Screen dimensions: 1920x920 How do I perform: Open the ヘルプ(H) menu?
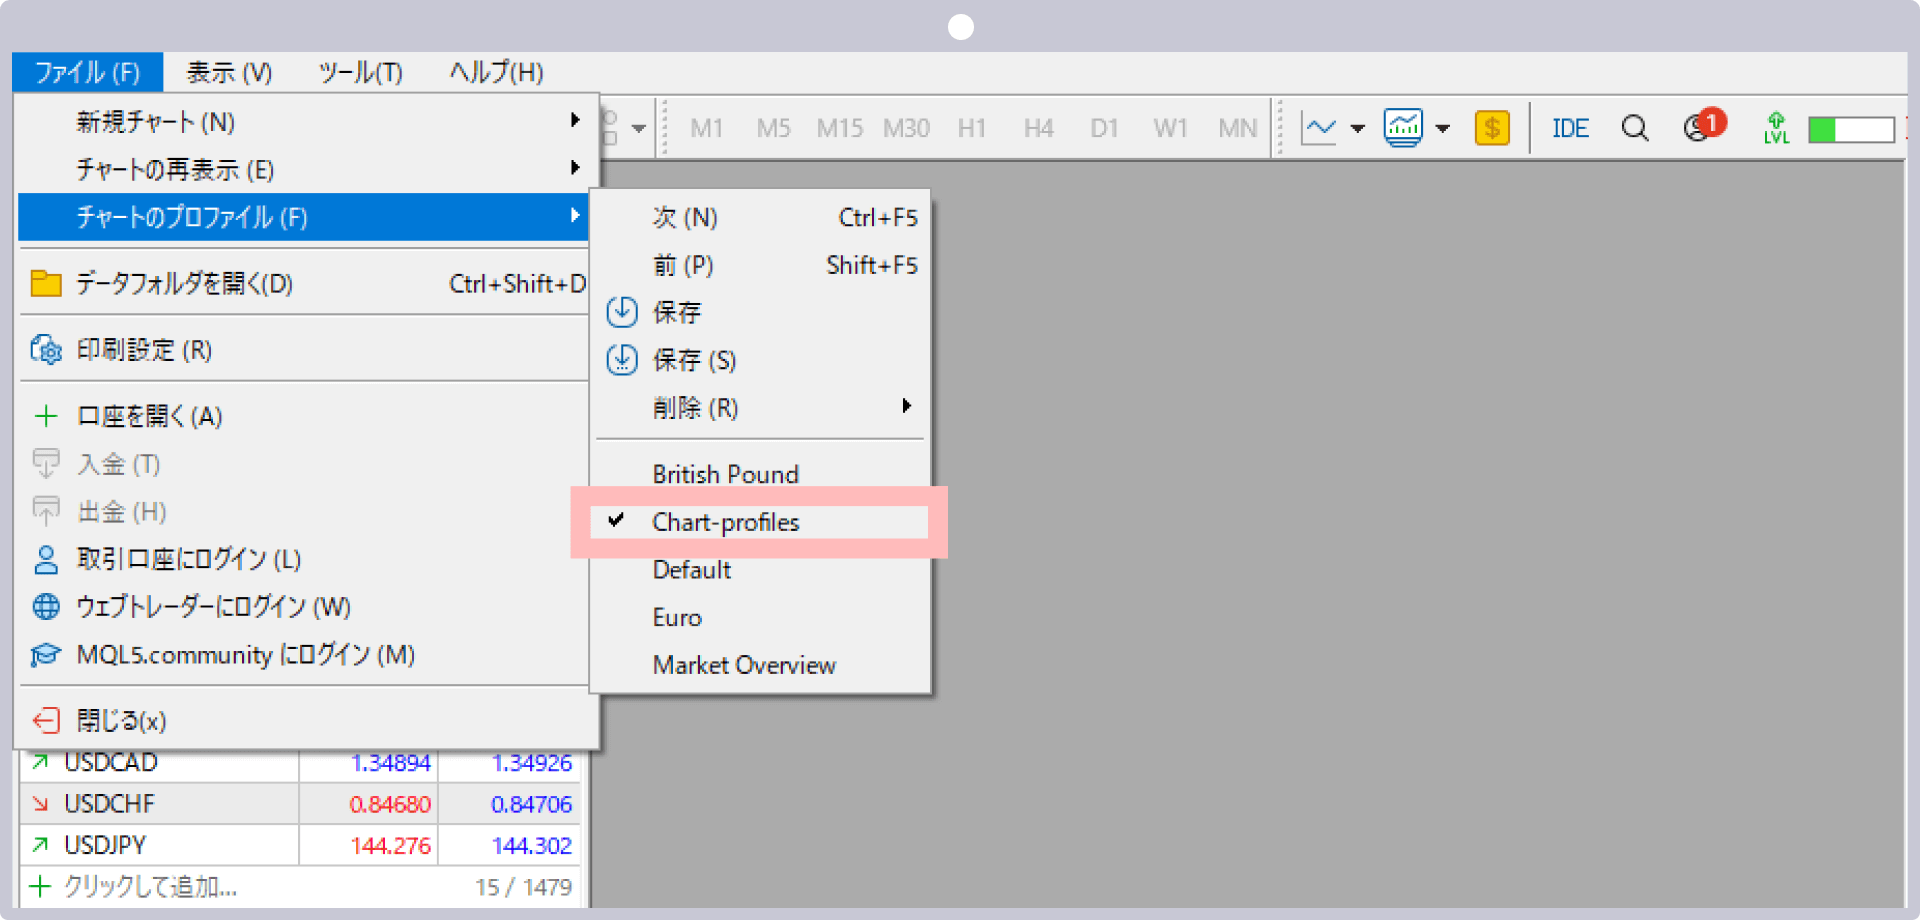point(496,72)
